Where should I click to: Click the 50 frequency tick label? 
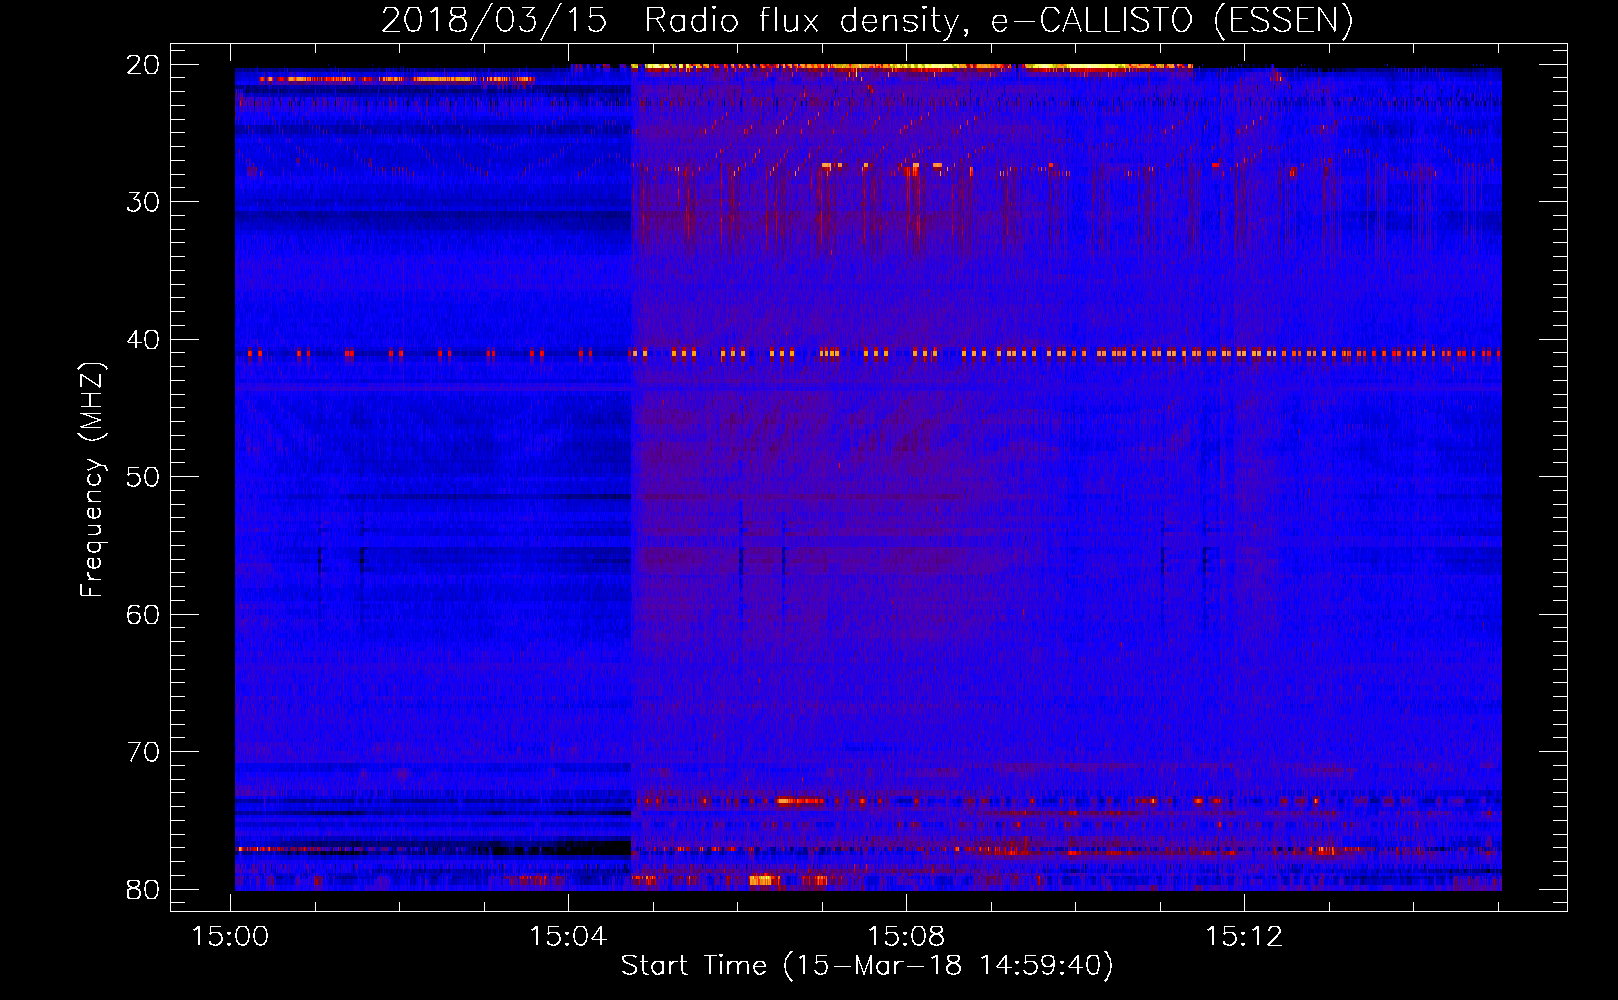(x=144, y=477)
